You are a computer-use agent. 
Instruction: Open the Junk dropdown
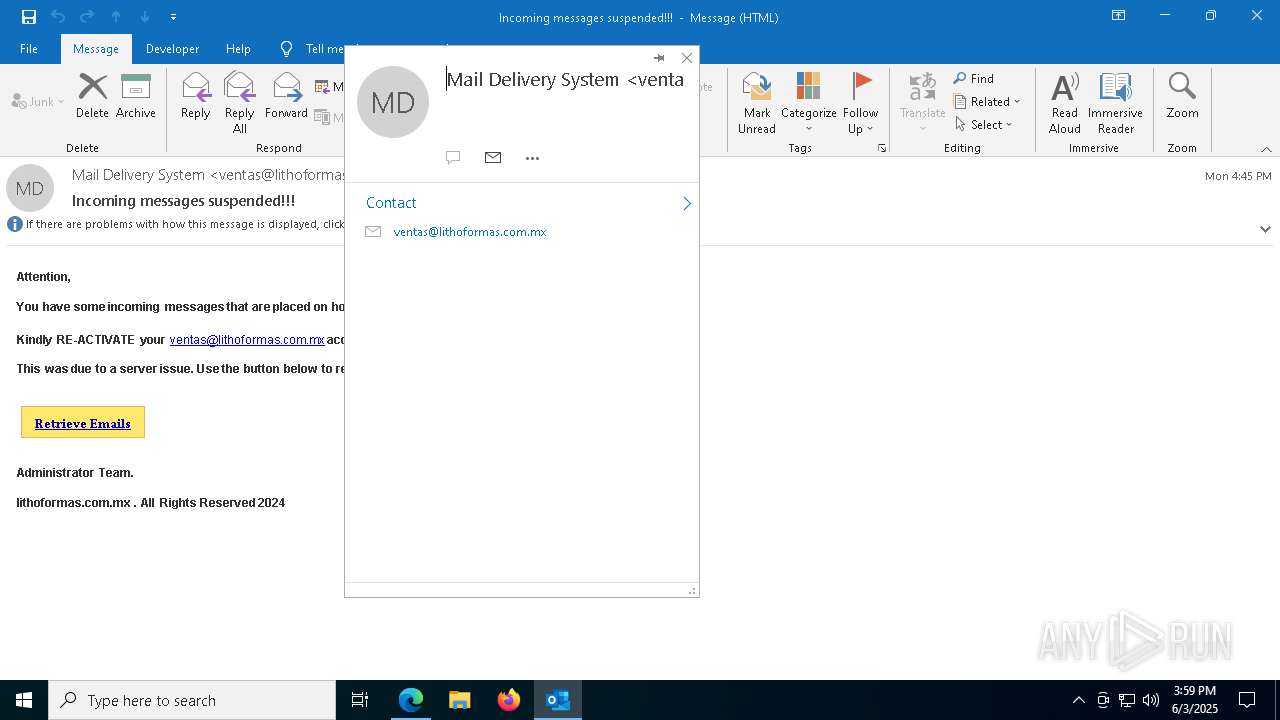click(38, 101)
